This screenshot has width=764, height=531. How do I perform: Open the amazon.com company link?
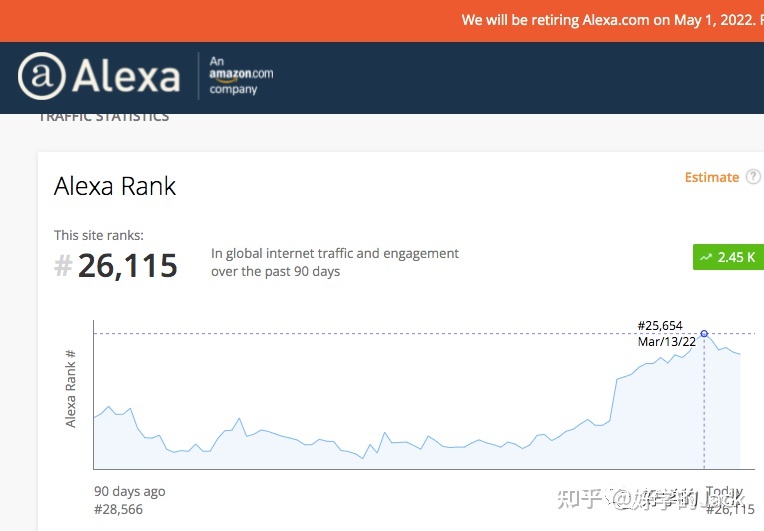click(241, 75)
